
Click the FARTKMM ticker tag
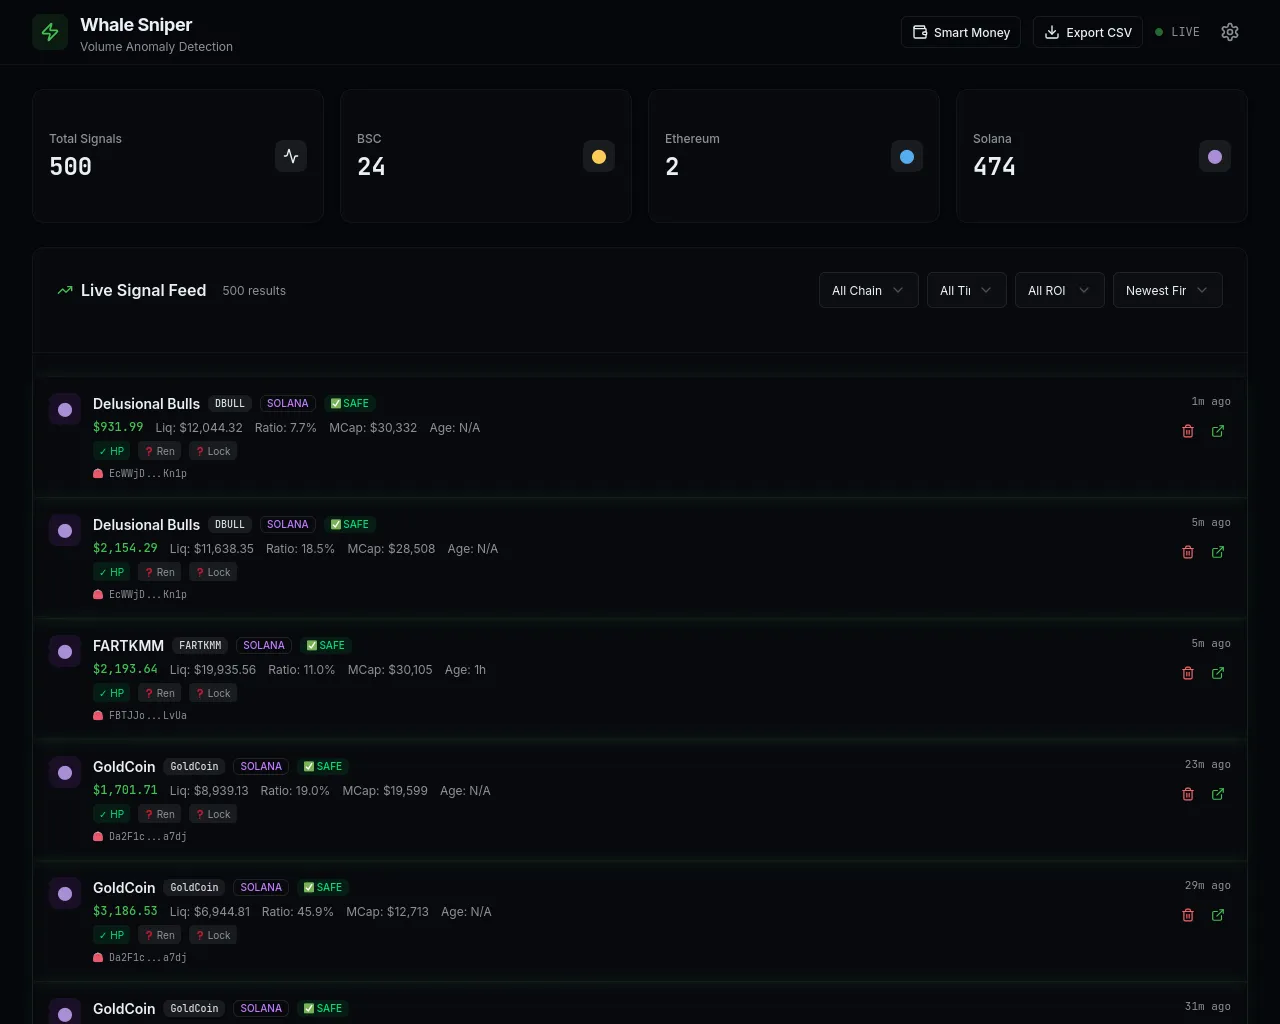pyautogui.click(x=200, y=645)
